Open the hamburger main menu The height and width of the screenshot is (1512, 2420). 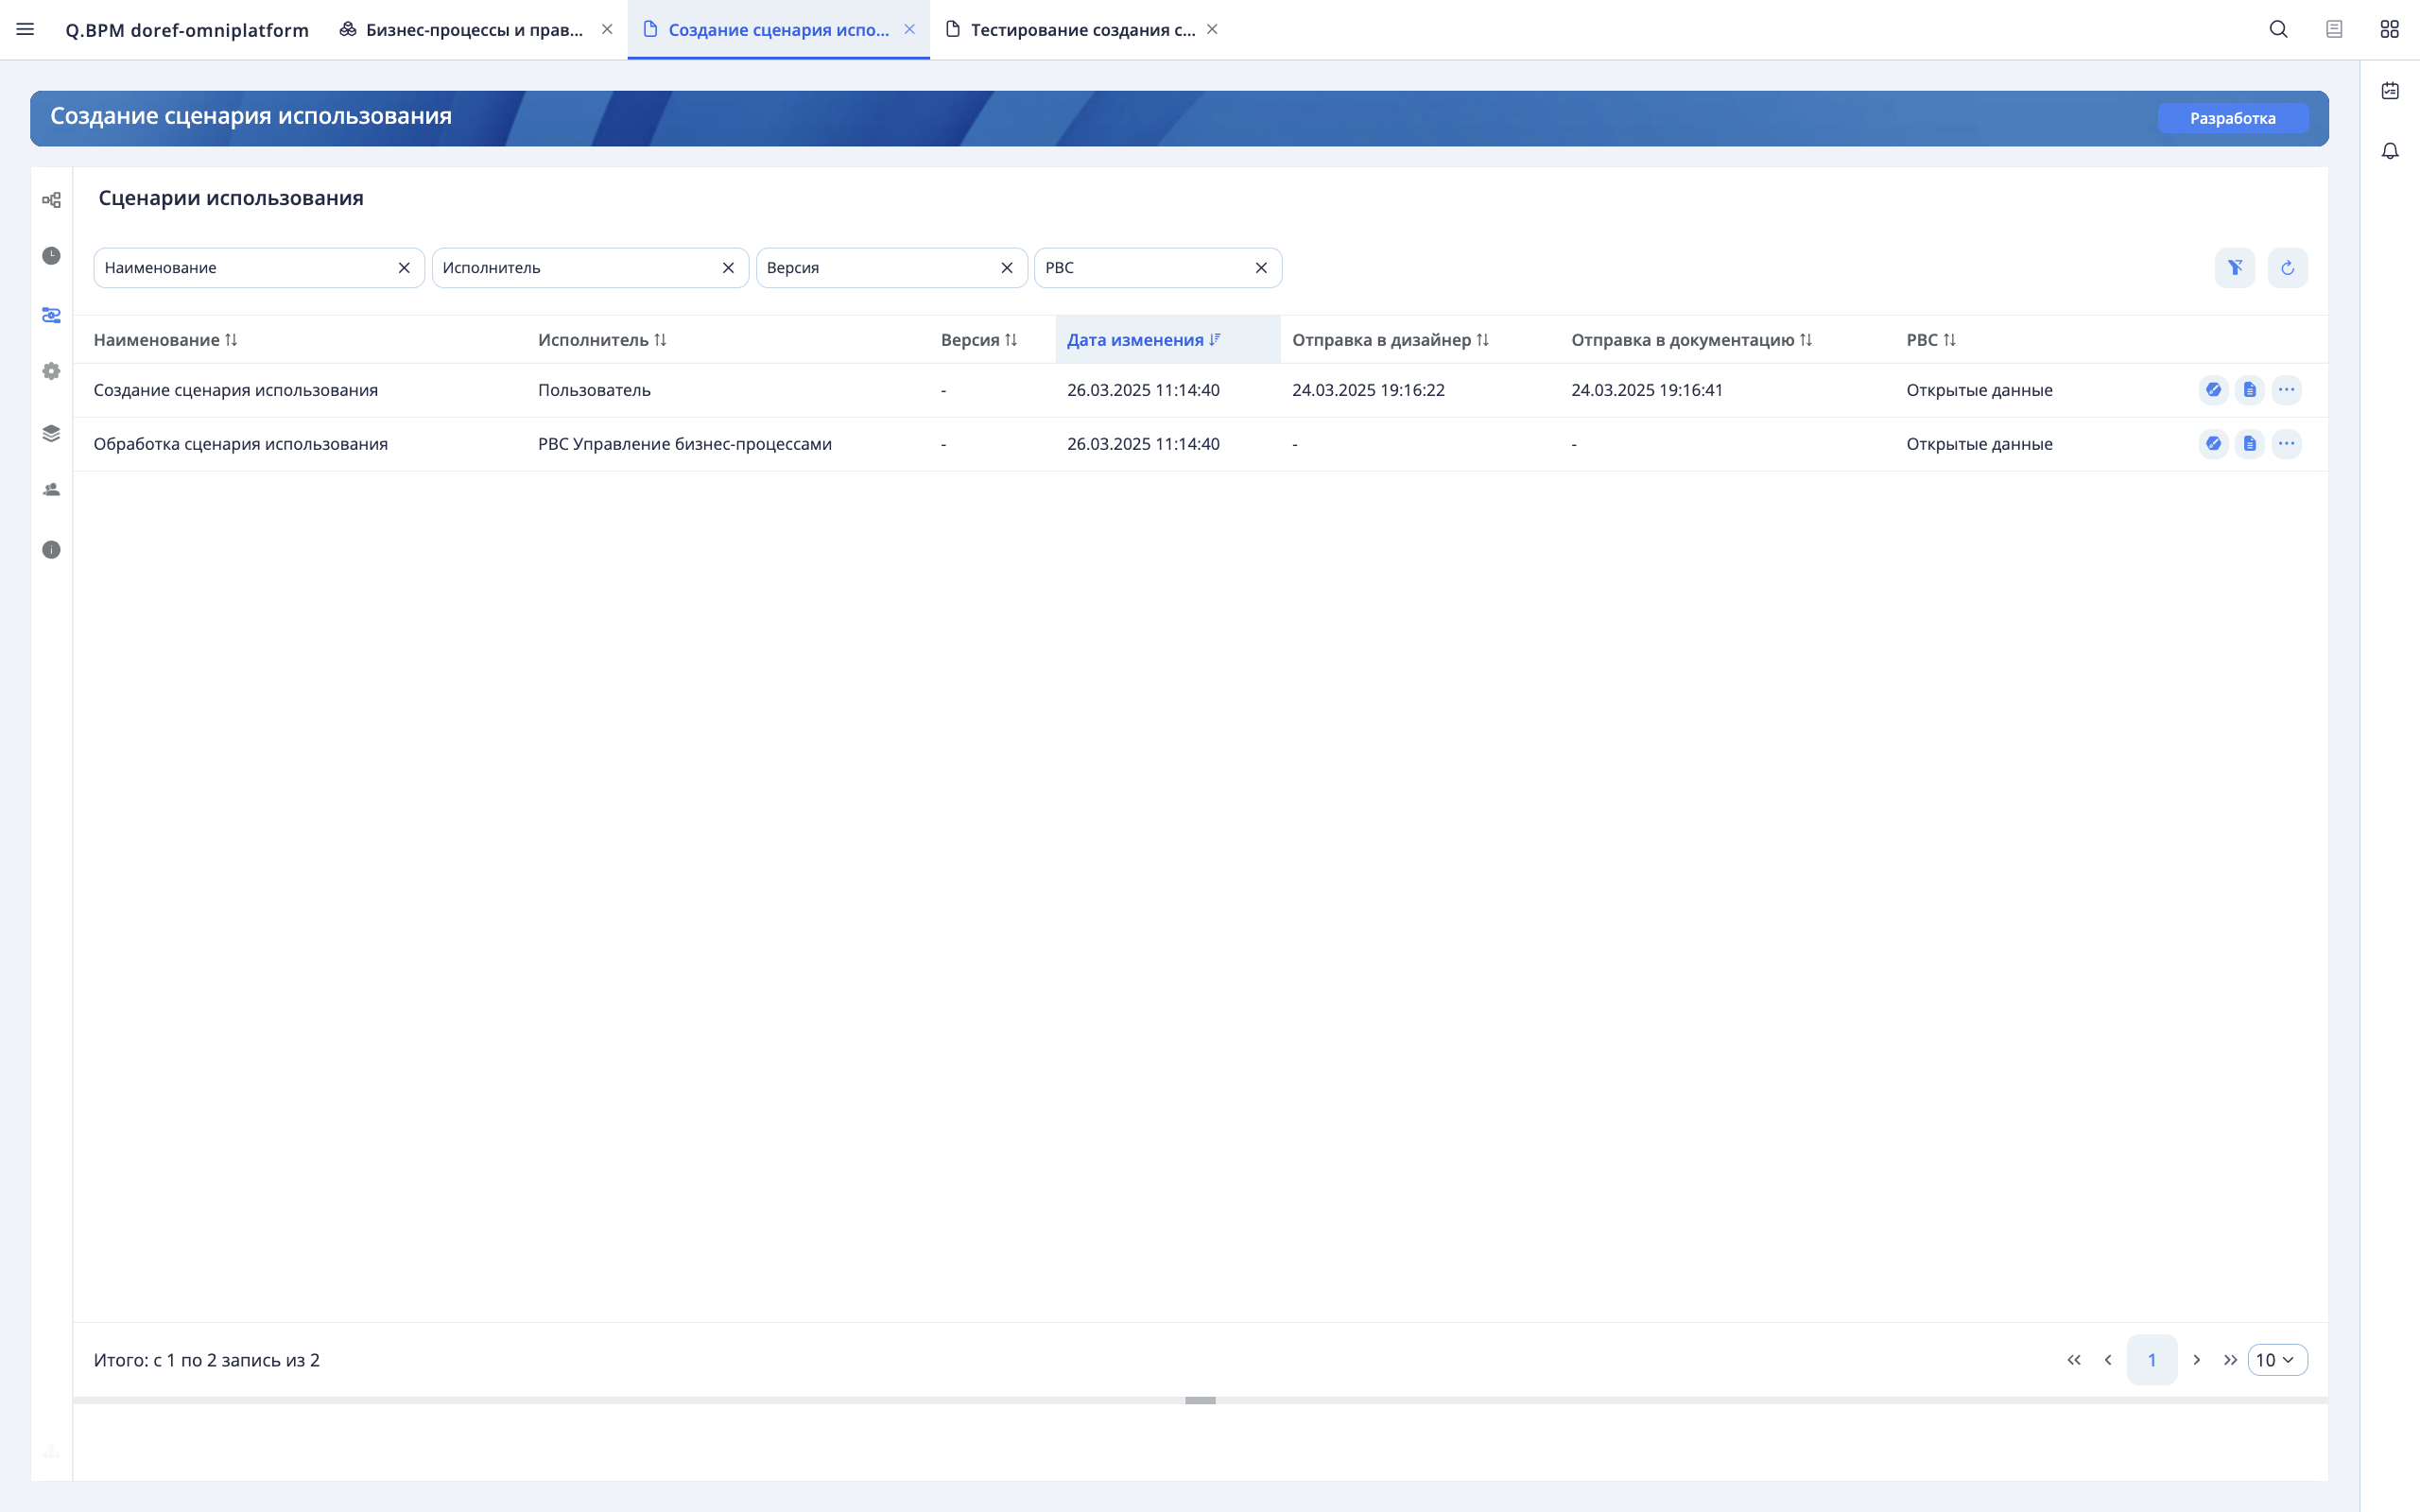25,29
